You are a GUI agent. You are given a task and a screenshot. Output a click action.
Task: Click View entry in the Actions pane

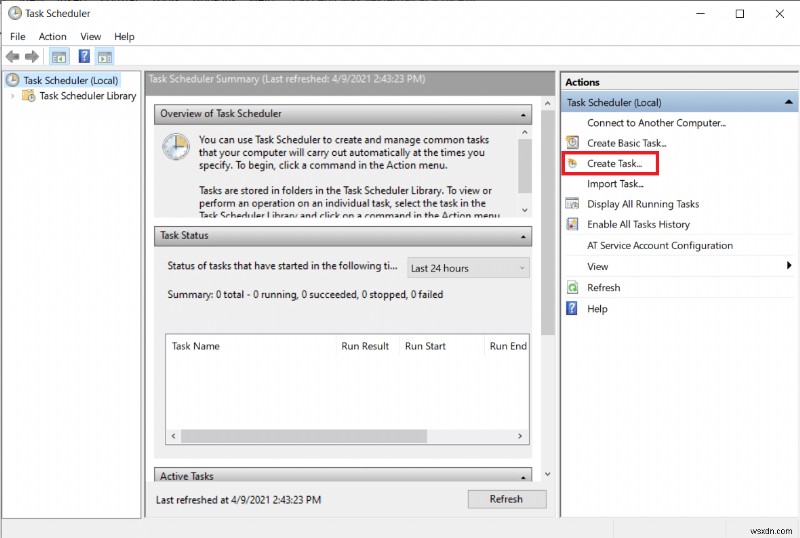click(597, 266)
